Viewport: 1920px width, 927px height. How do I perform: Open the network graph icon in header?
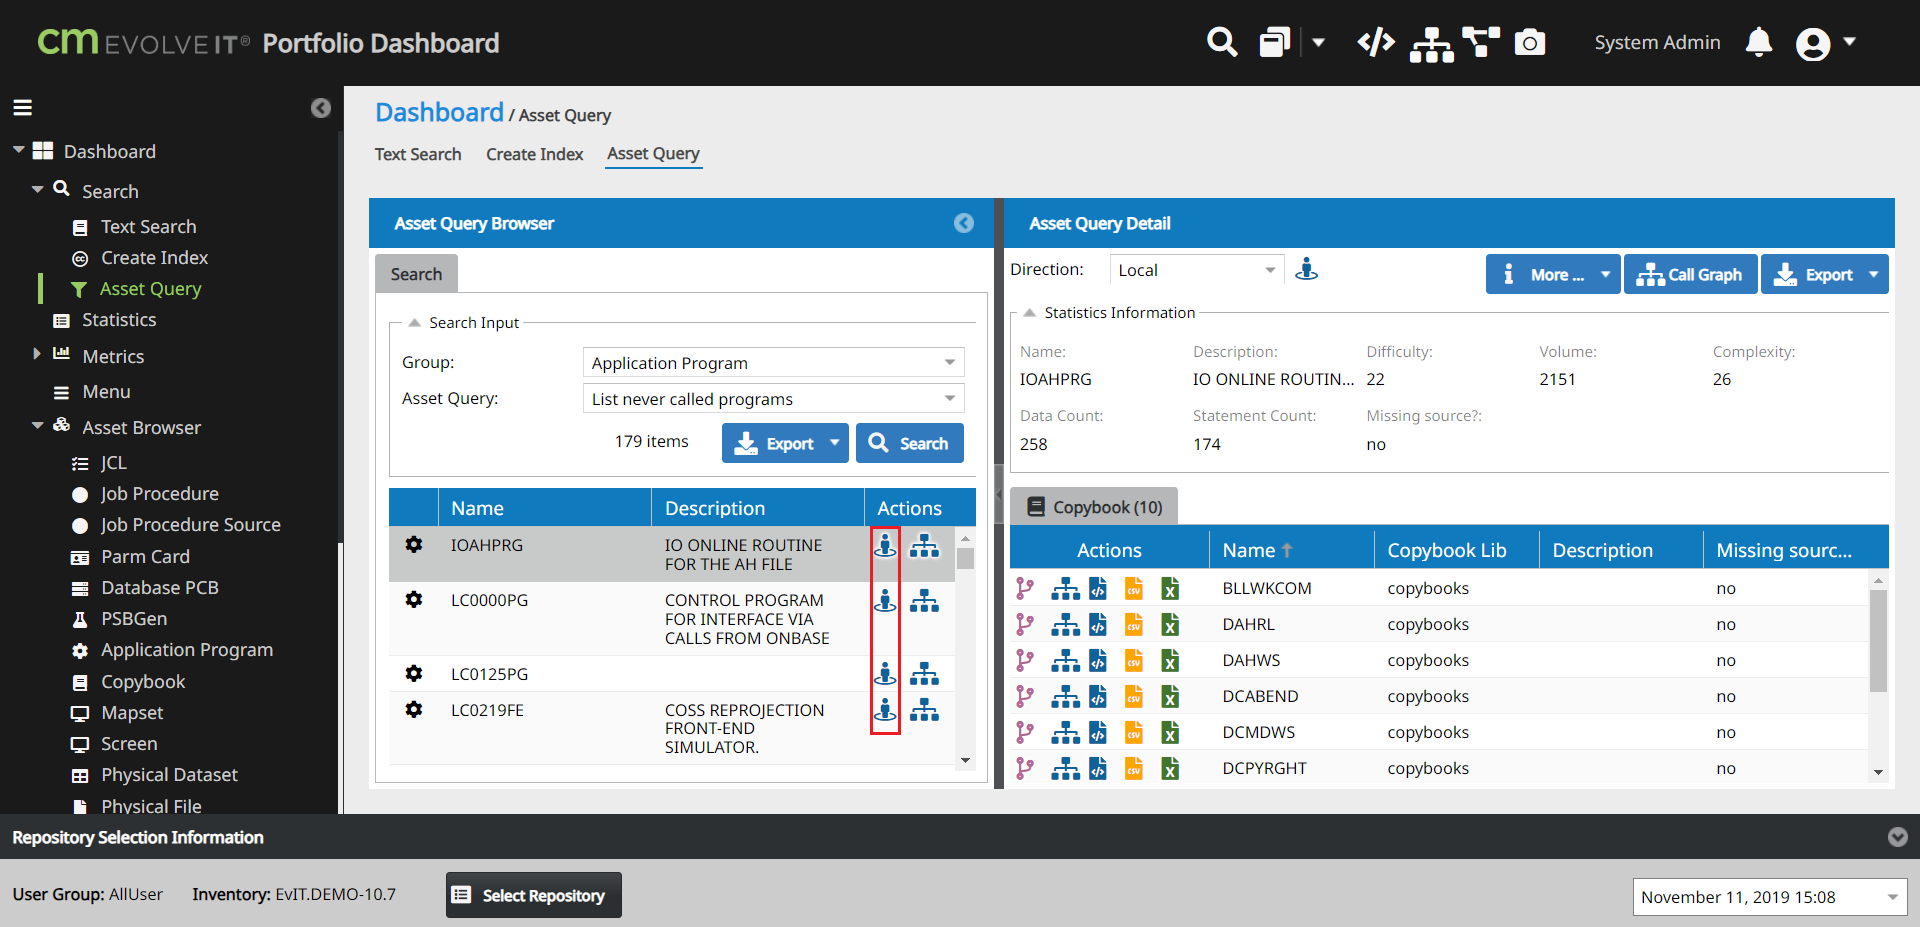(1481, 42)
